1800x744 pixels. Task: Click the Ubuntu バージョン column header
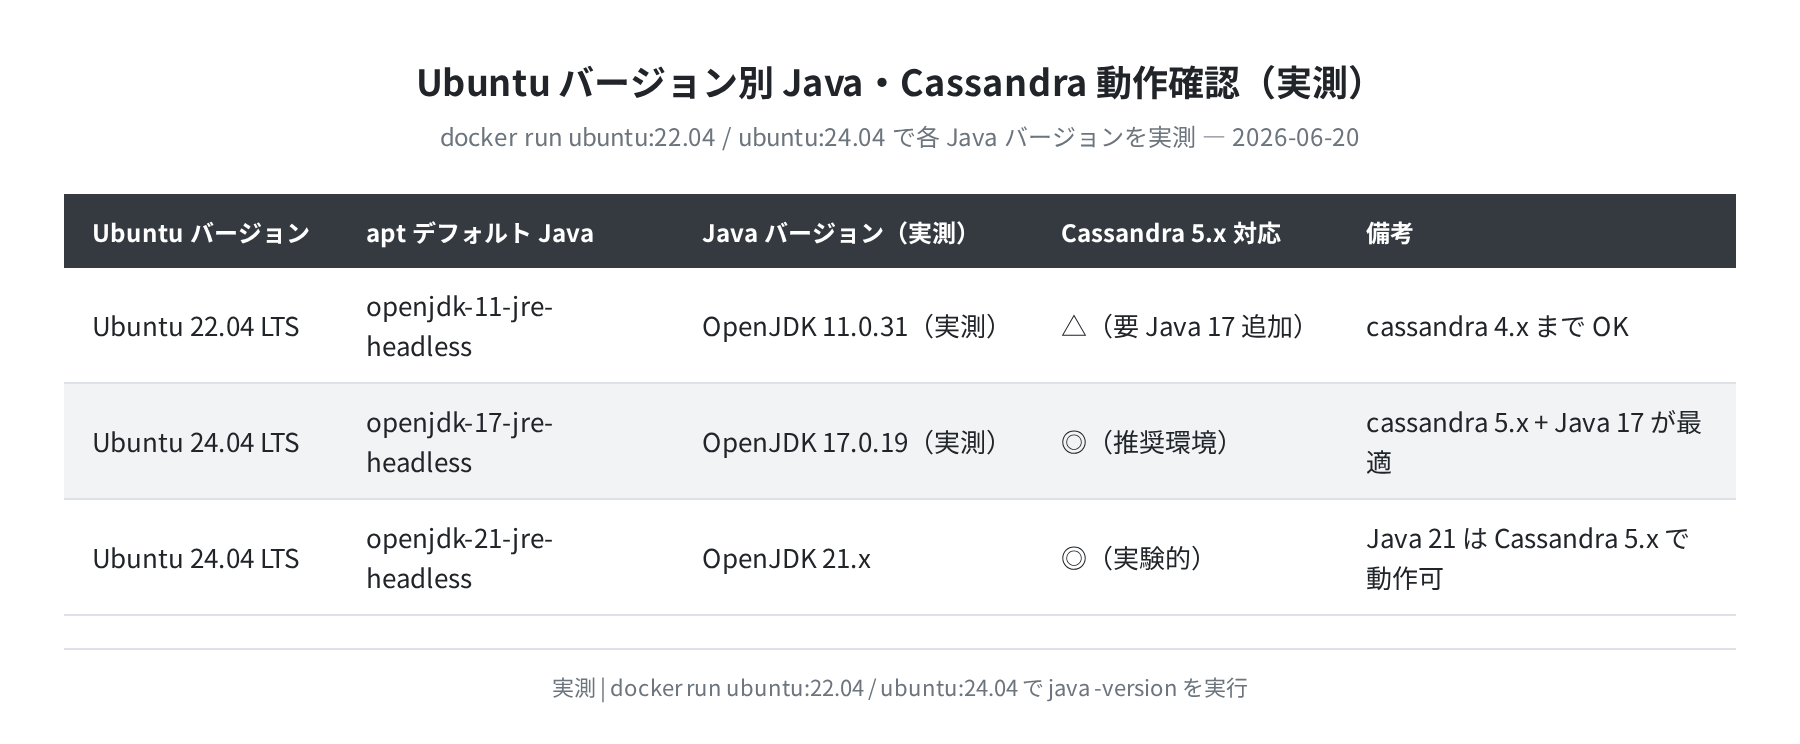[x=201, y=233]
